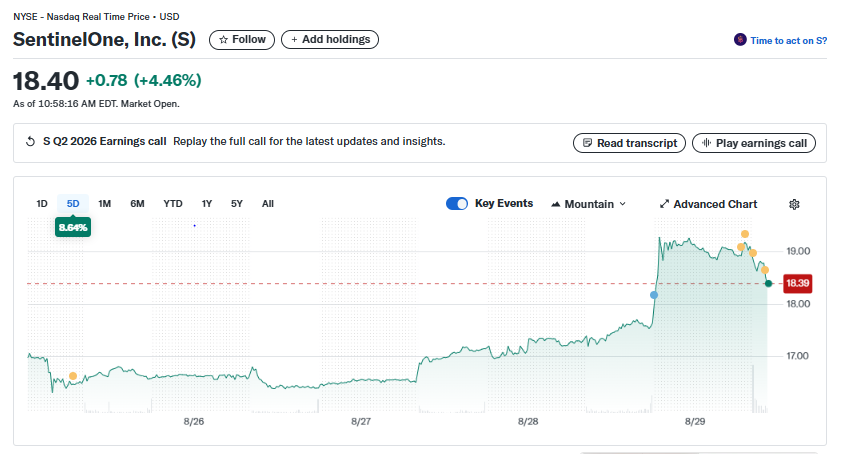Click the Follow star button

point(242,40)
